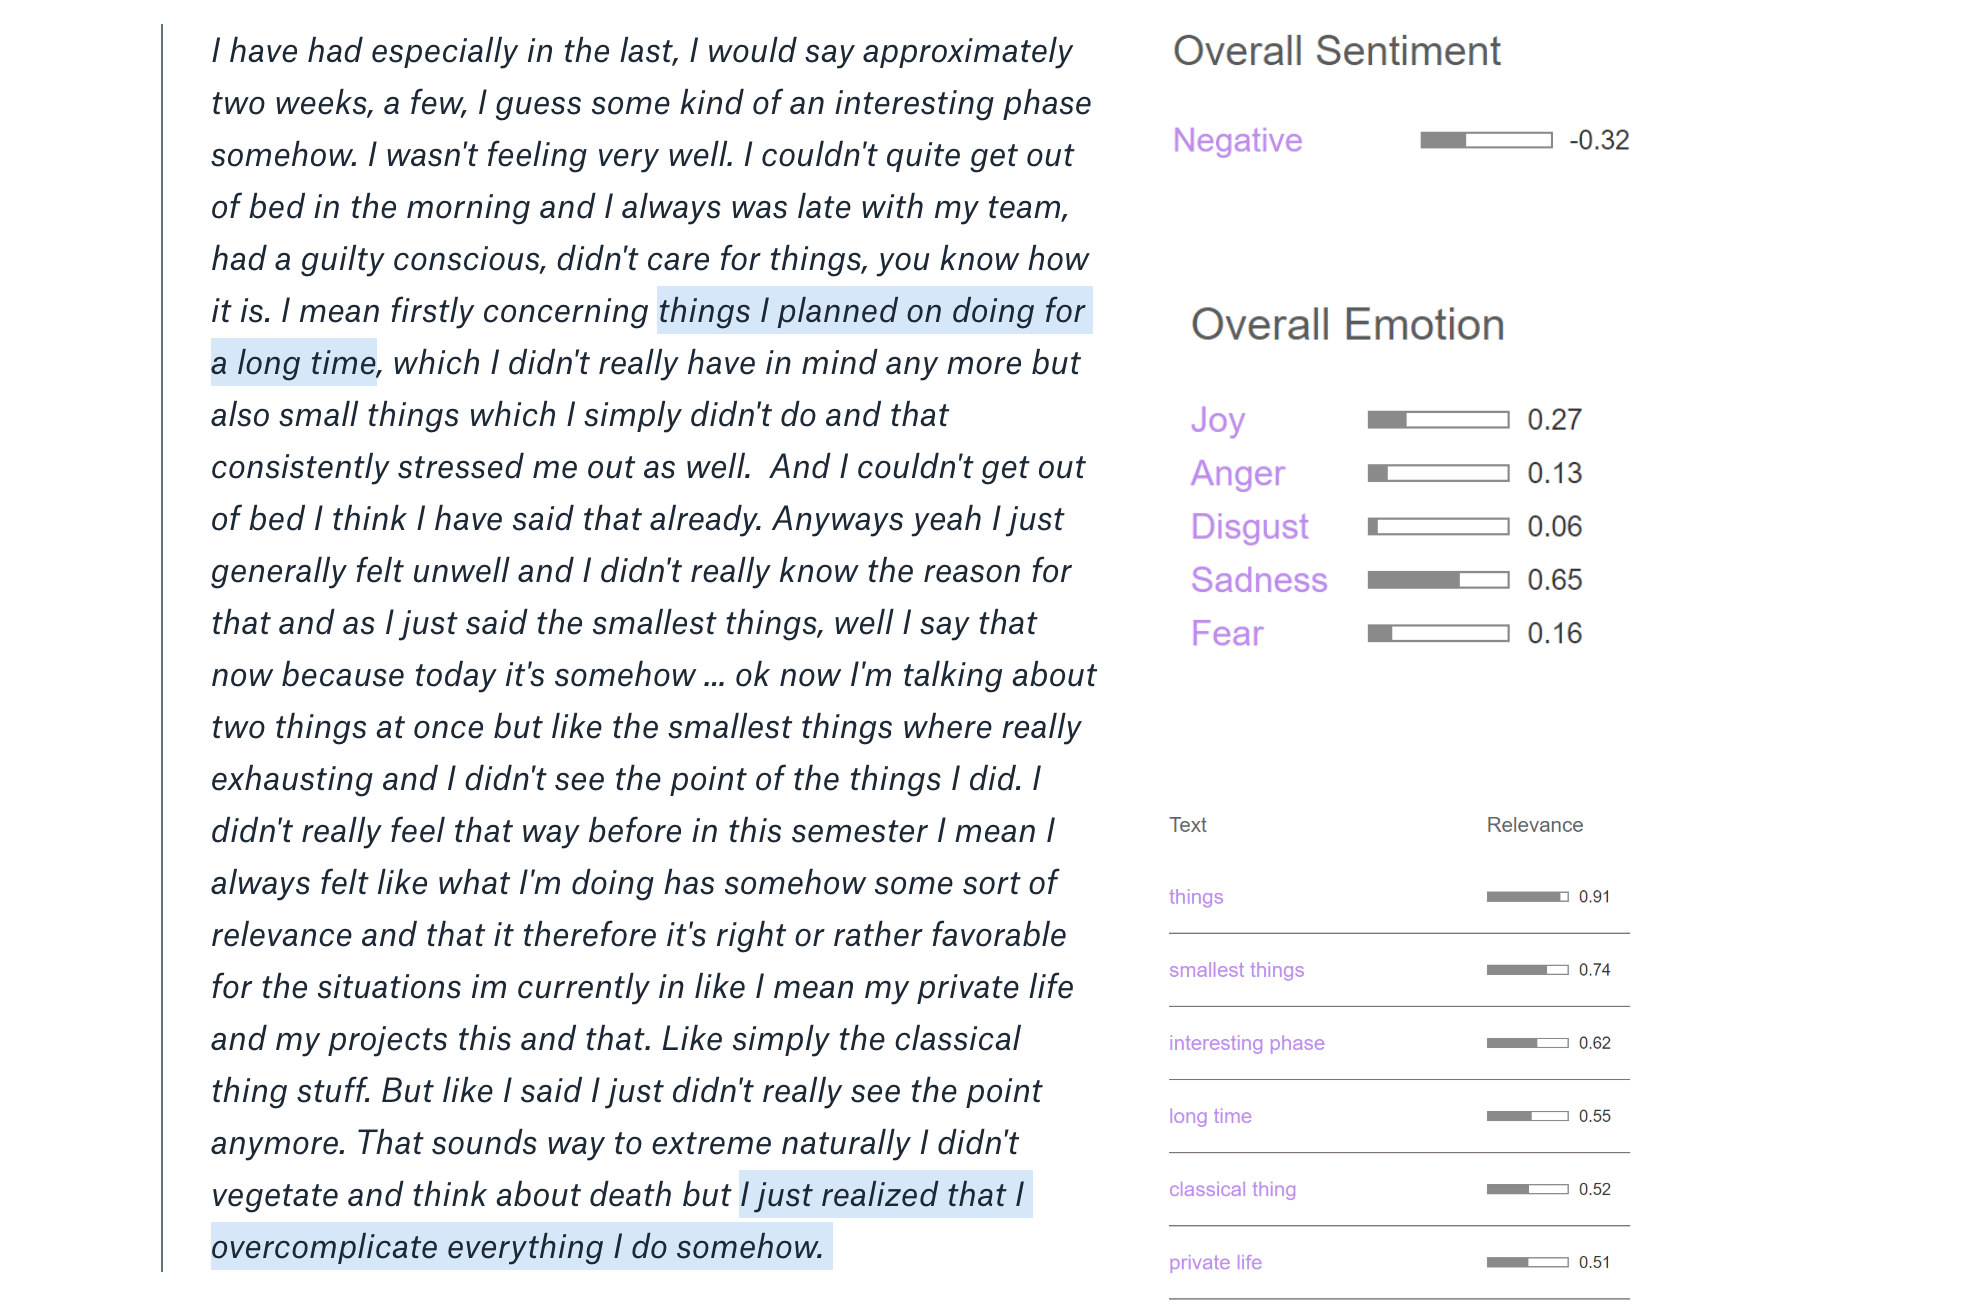Click highlighted sentence 'overcomplicate everything I do somehow'

click(516, 1247)
